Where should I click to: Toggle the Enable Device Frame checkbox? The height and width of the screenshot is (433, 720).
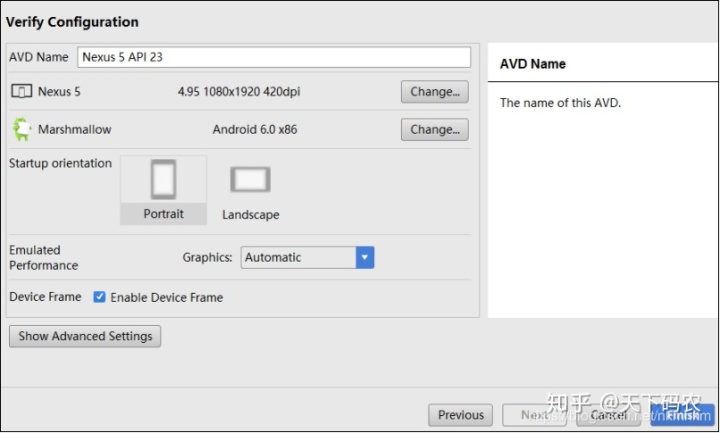click(x=99, y=297)
